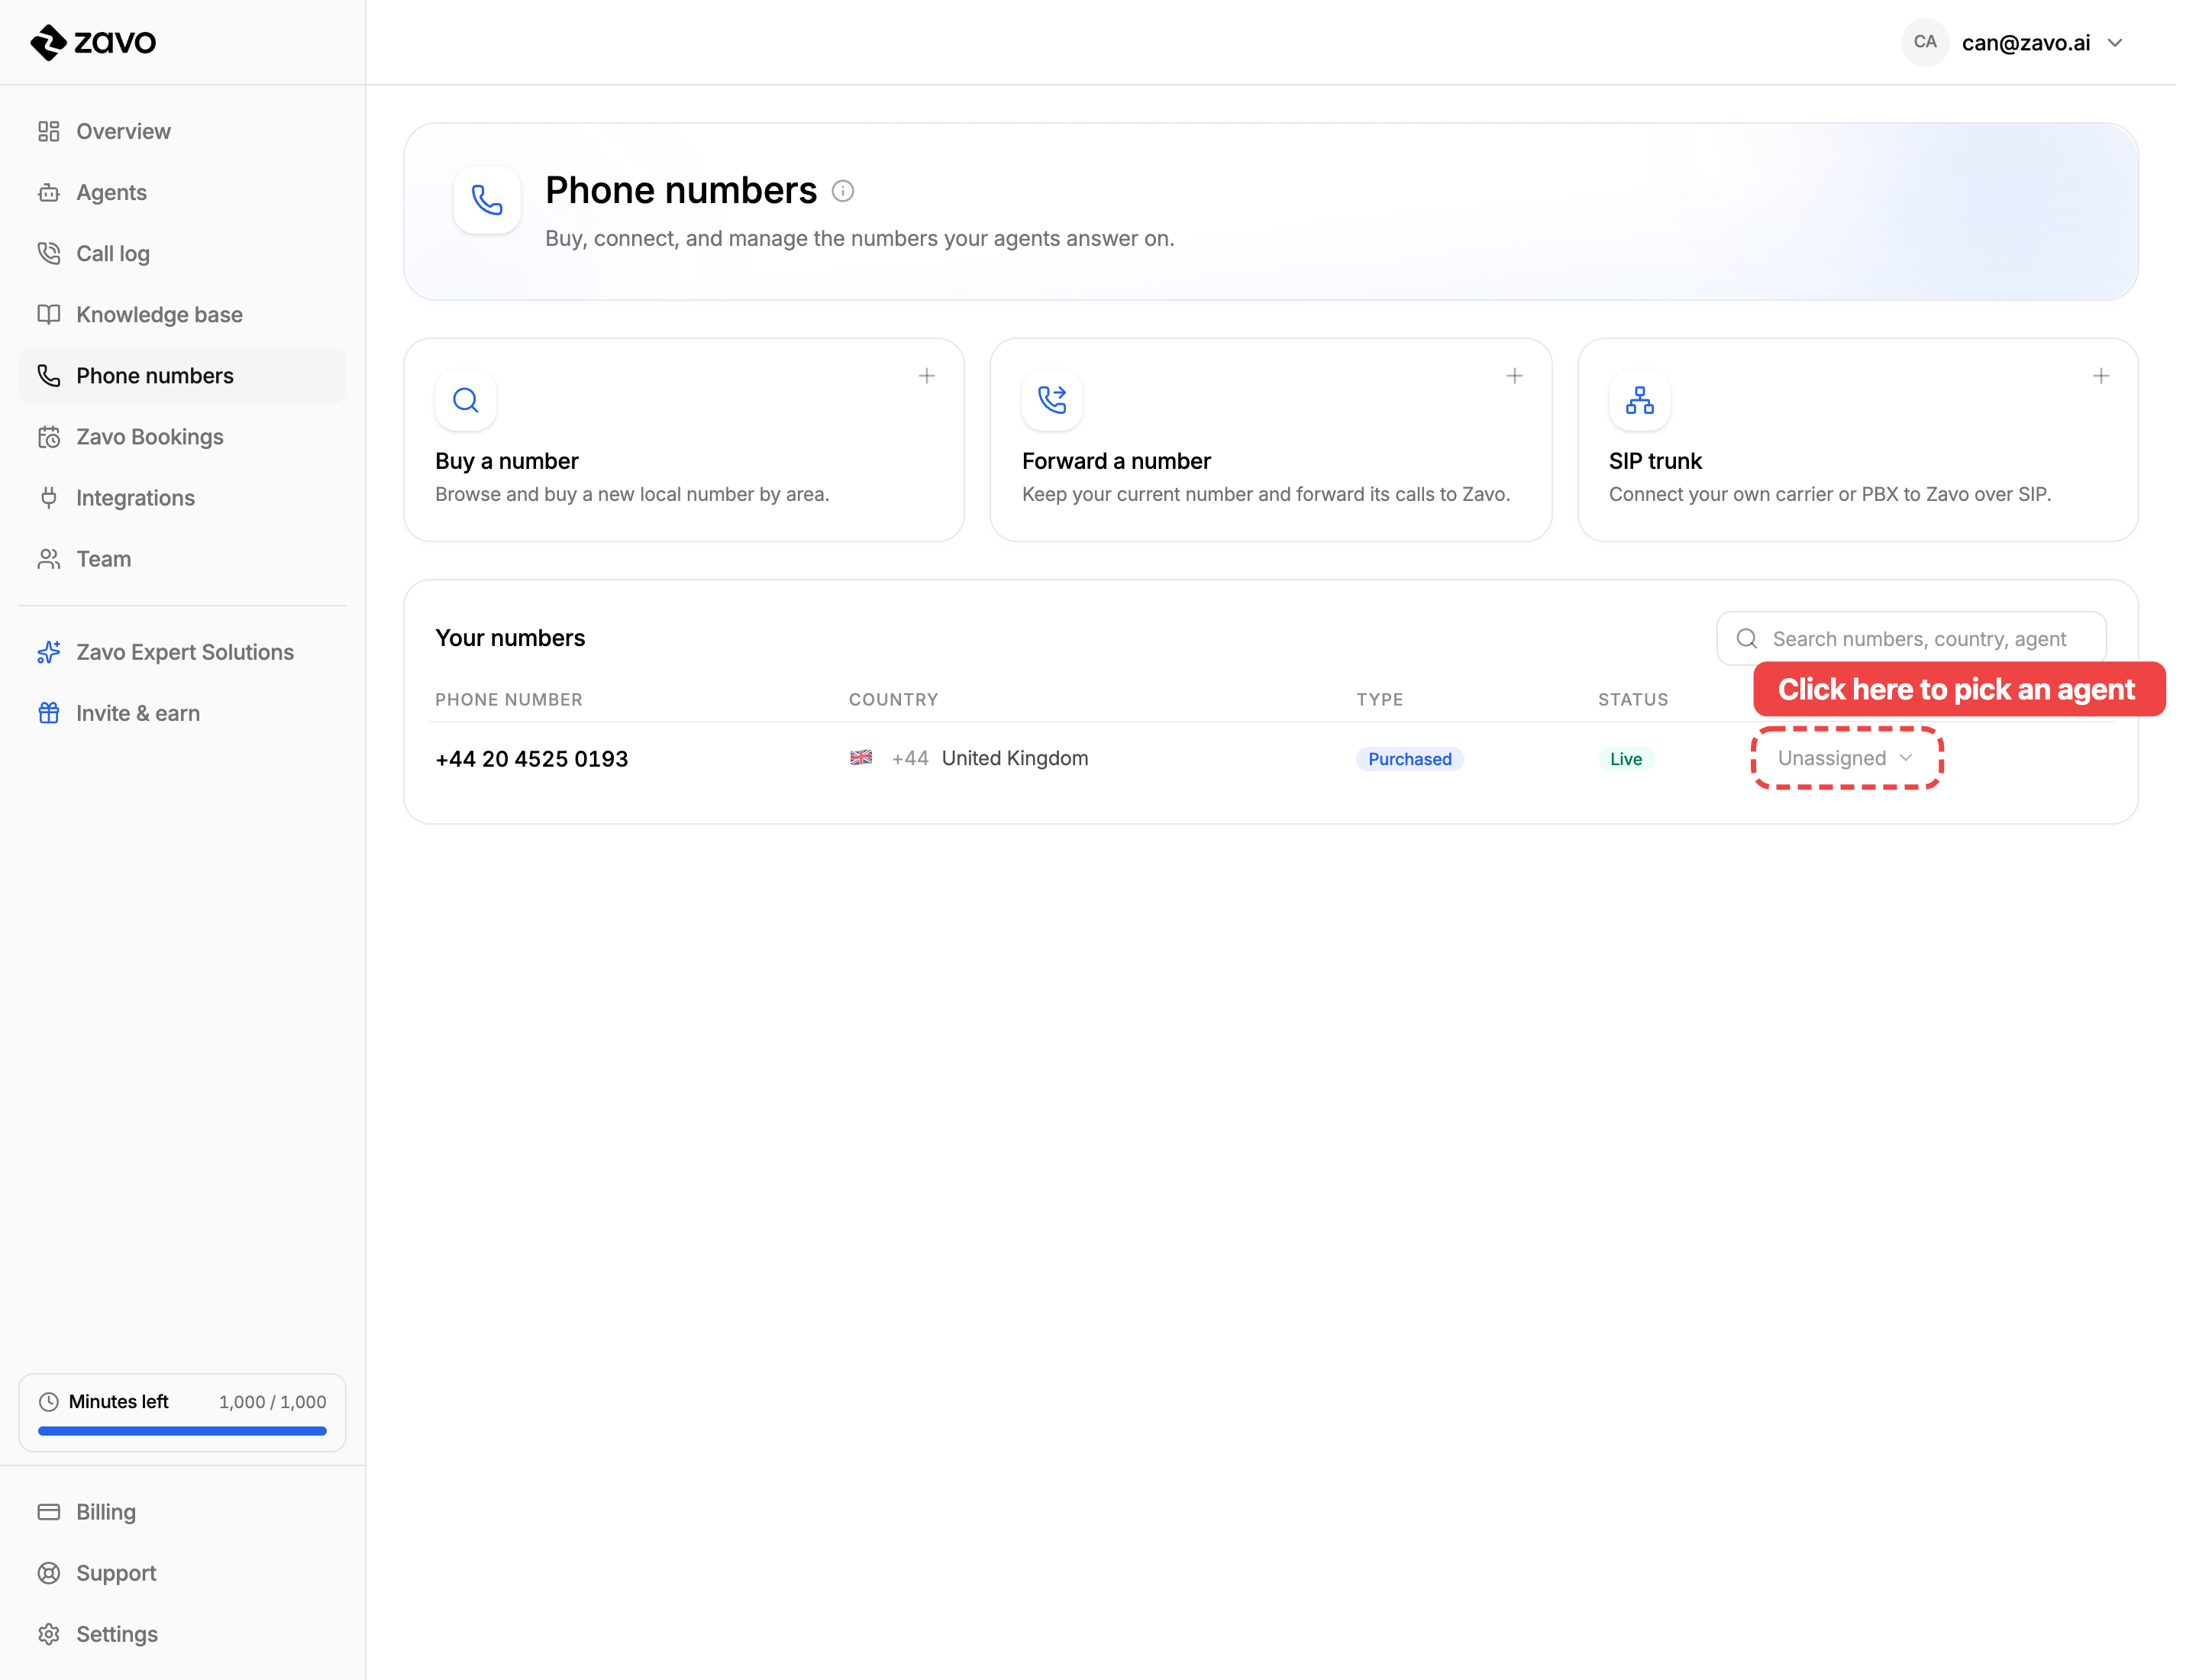Click the clock icon beside Minutes left
The width and height of the screenshot is (2199, 1680).
pyautogui.click(x=49, y=1402)
